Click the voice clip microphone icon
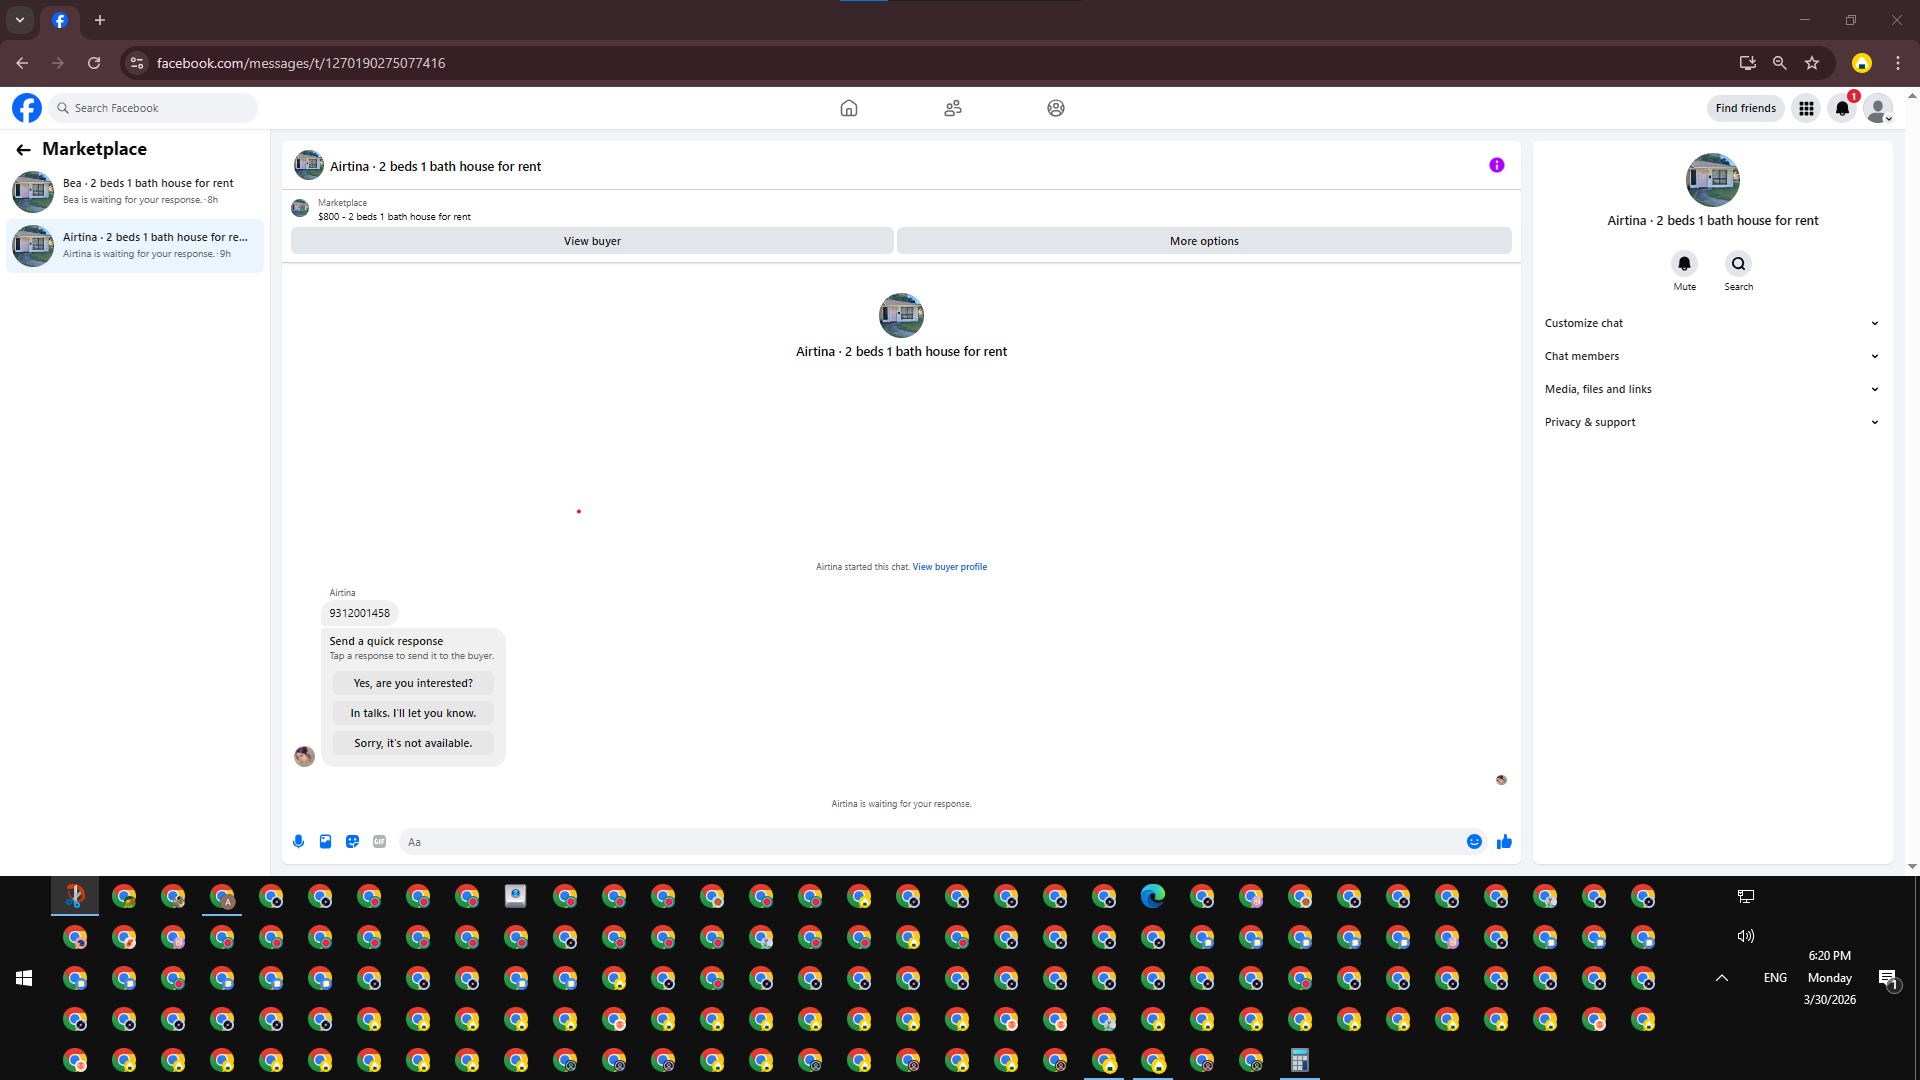The height and width of the screenshot is (1080, 1920). tap(298, 842)
